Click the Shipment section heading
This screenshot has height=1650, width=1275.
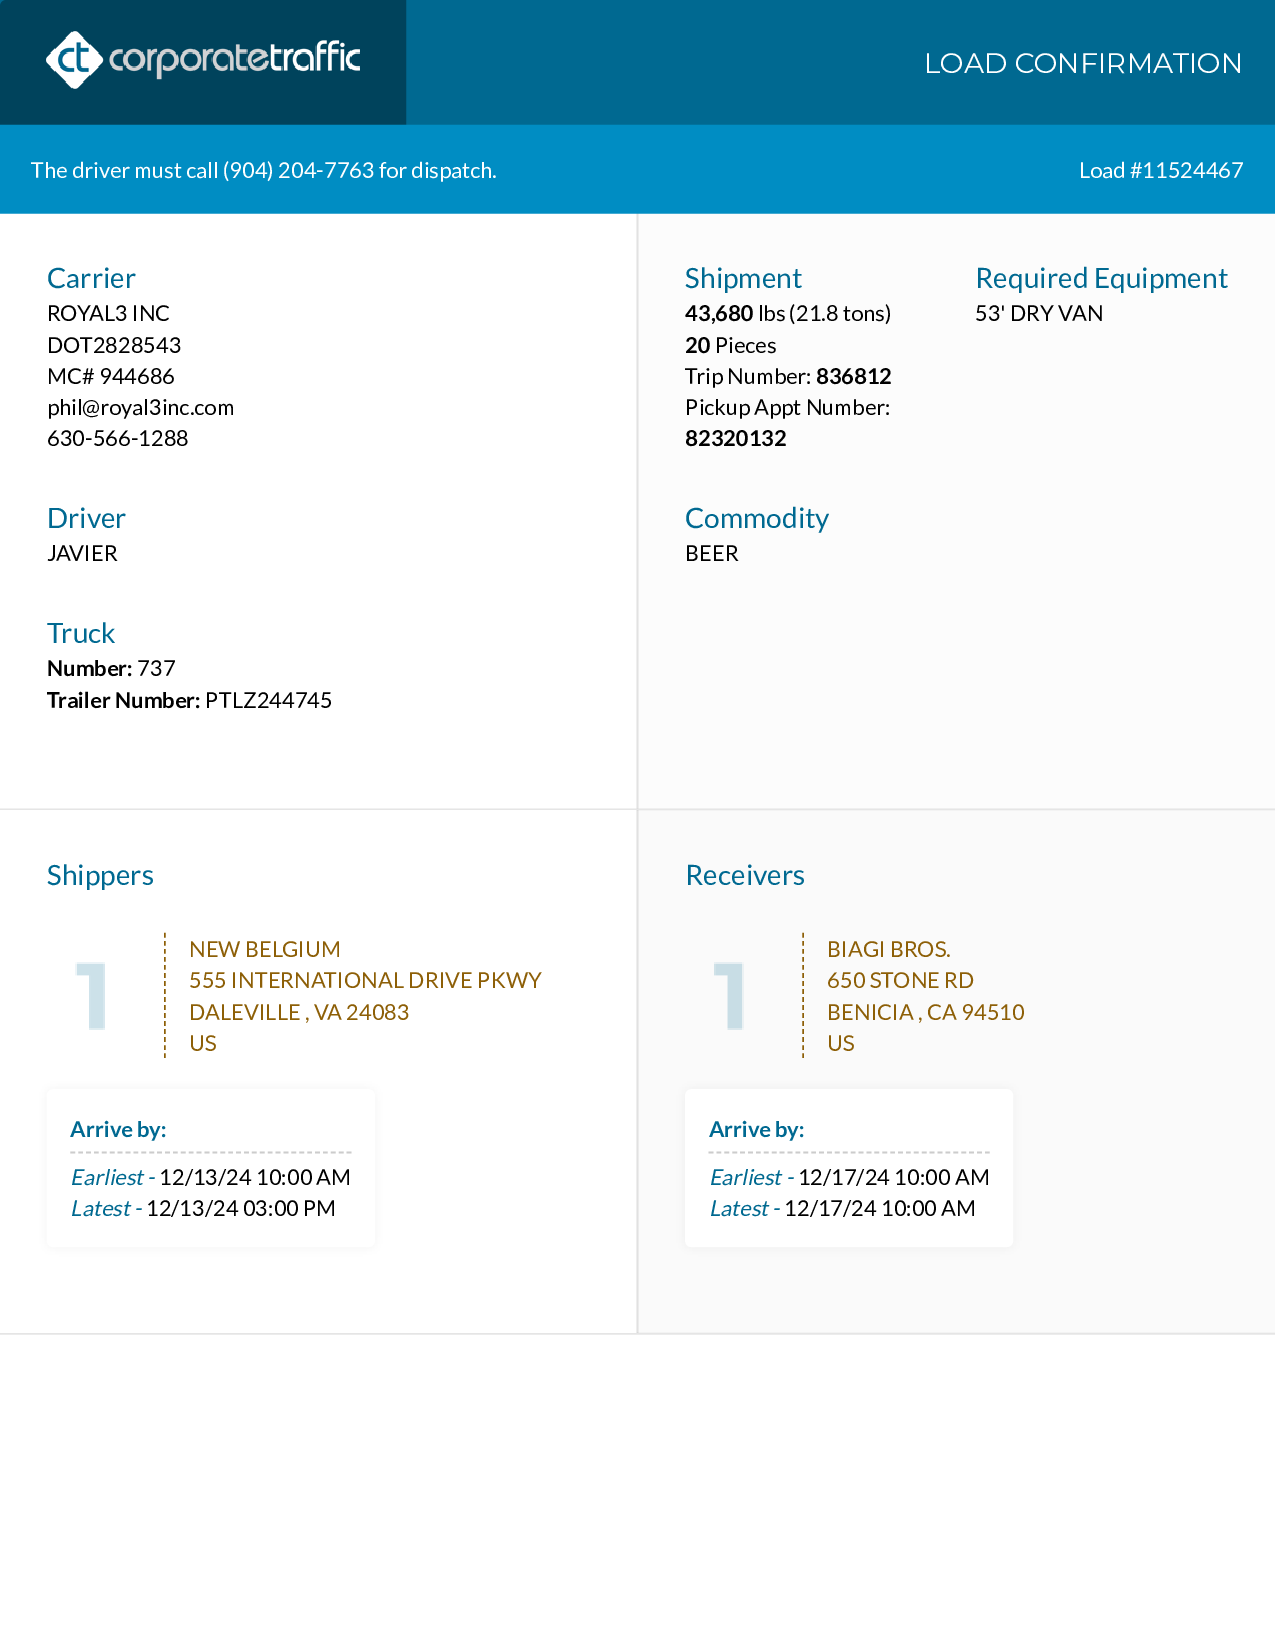pos(743,278)
